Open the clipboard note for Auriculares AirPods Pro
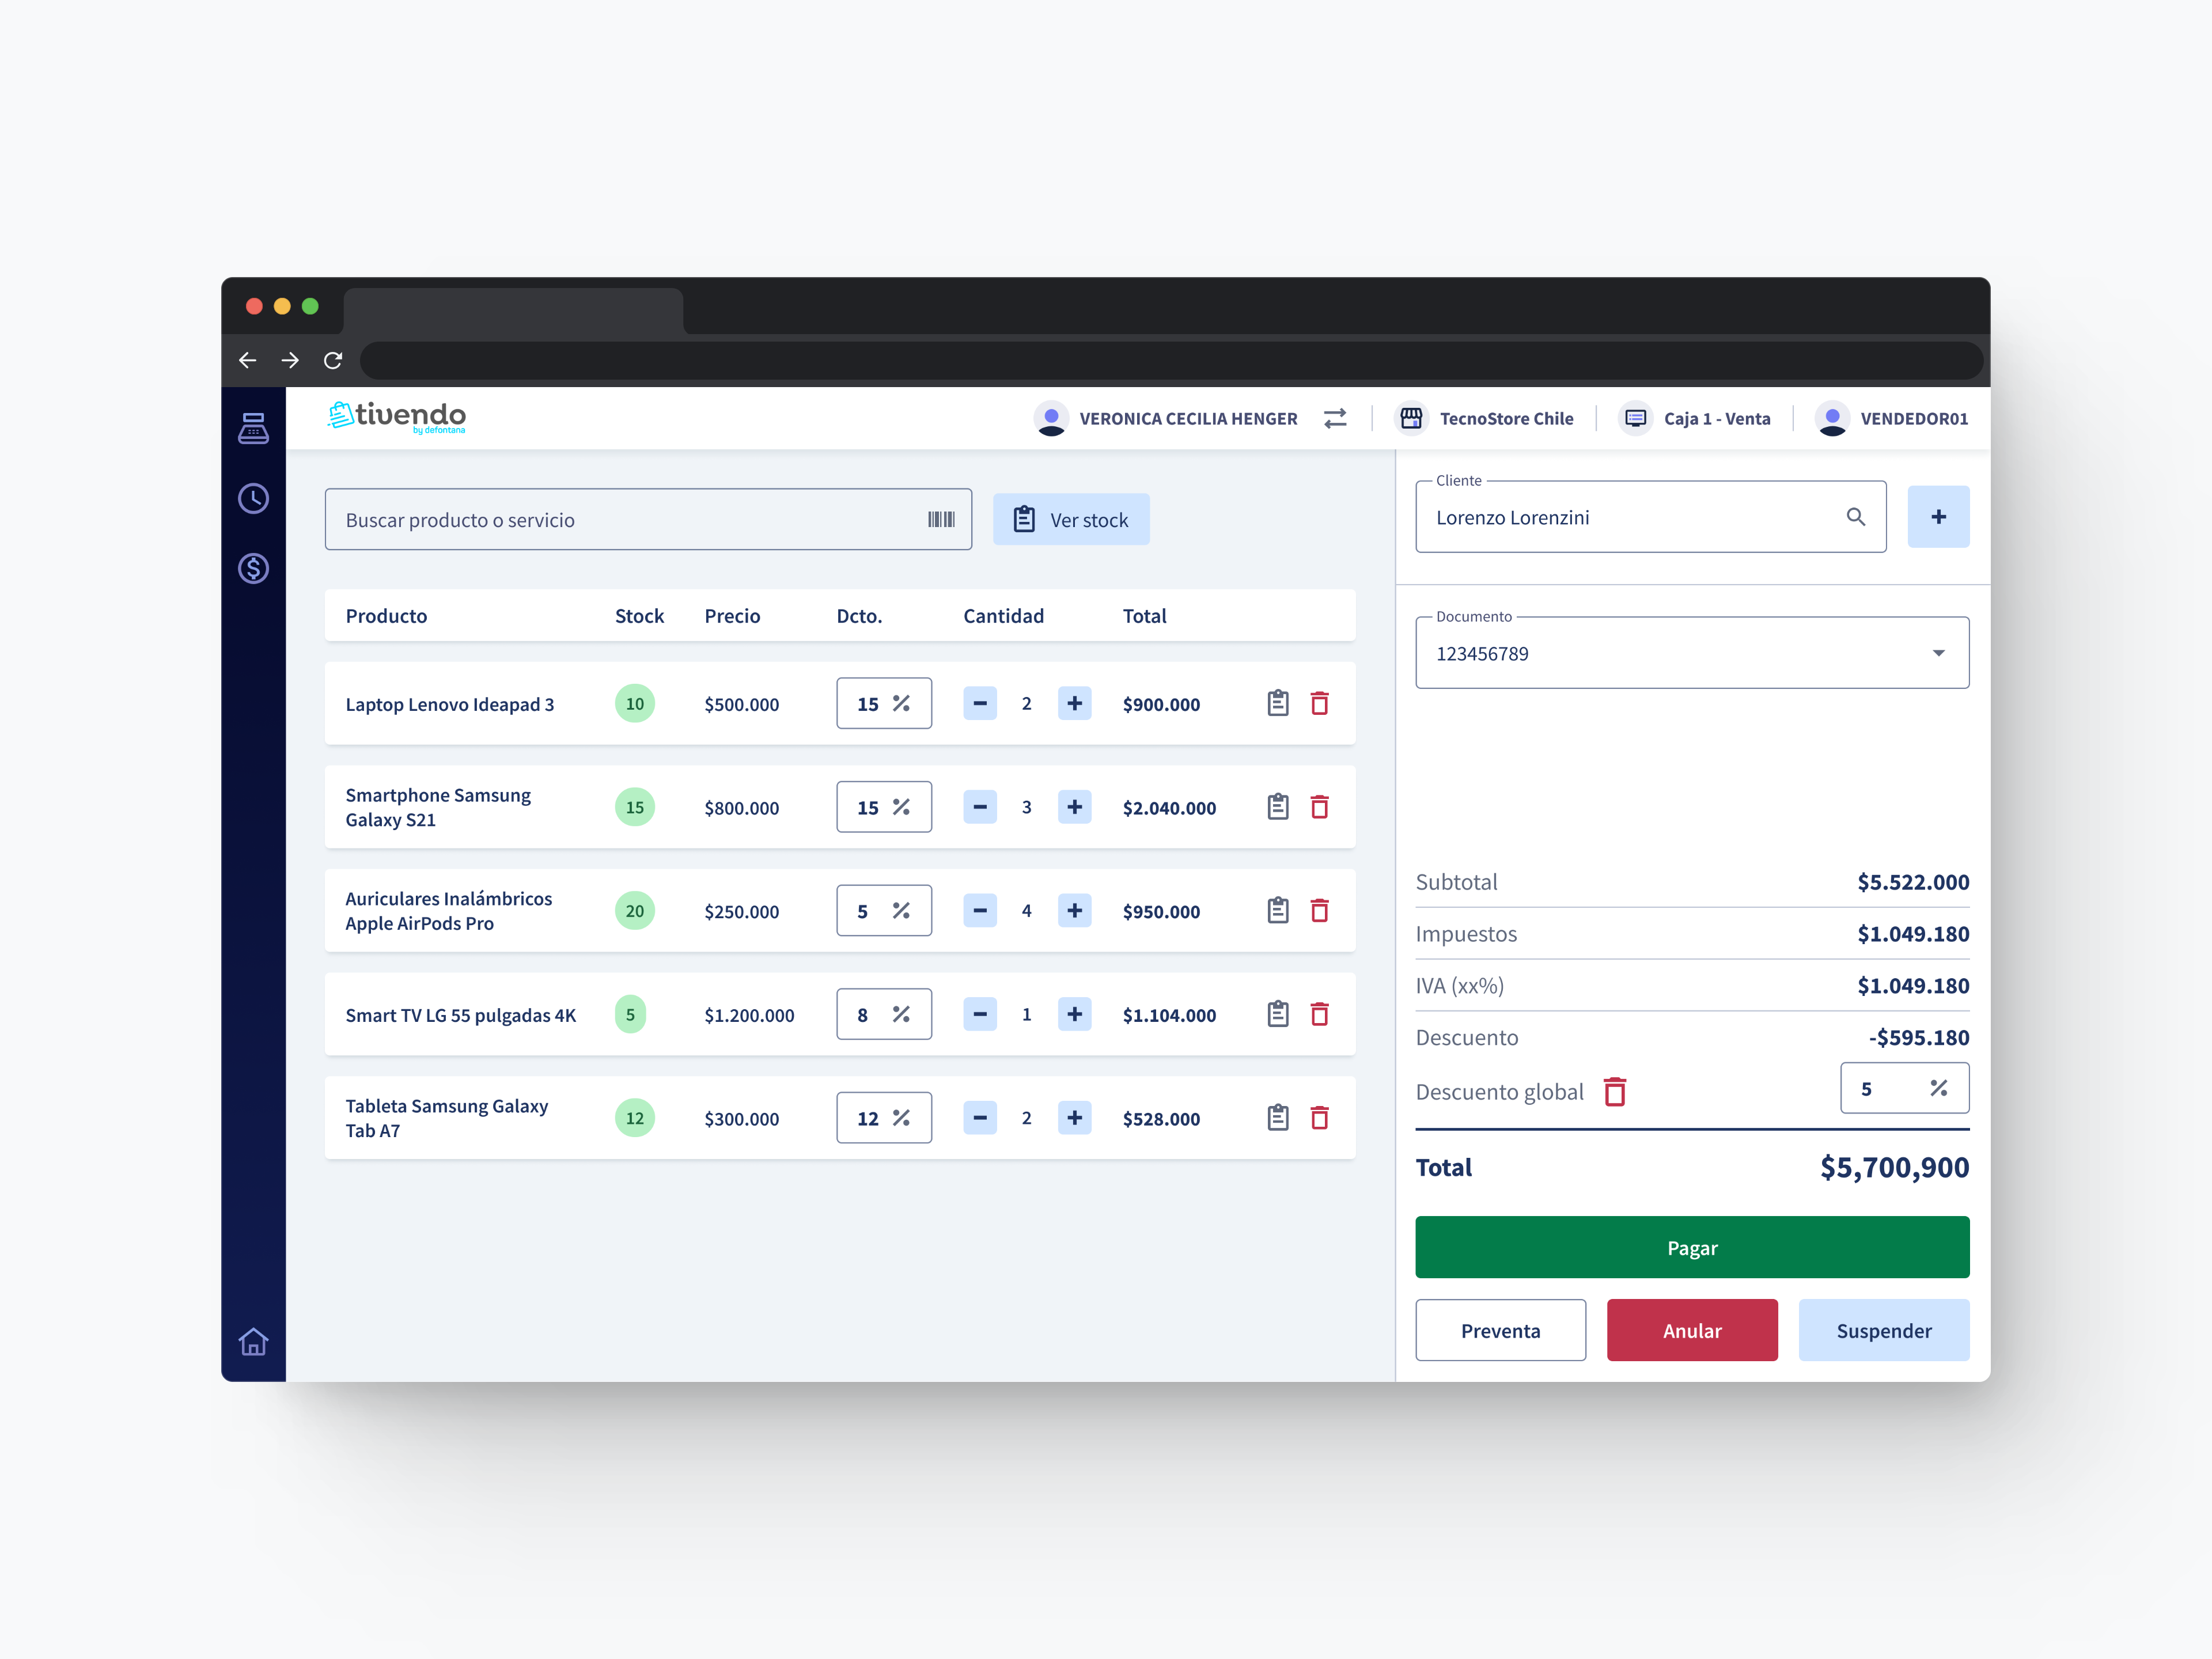2212x1659 pixels. tap(1278, 910)
